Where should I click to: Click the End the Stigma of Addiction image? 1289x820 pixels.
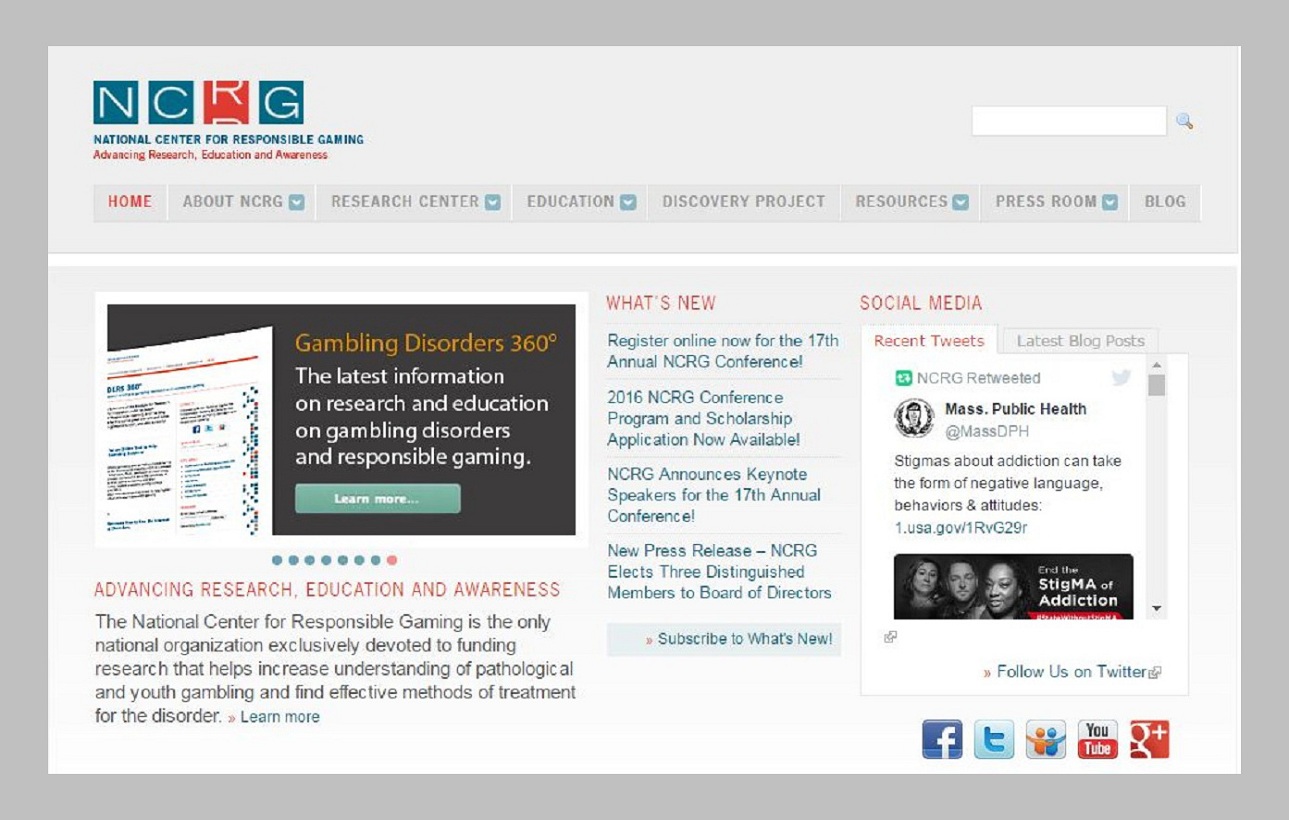click(x=1014, y=587)
